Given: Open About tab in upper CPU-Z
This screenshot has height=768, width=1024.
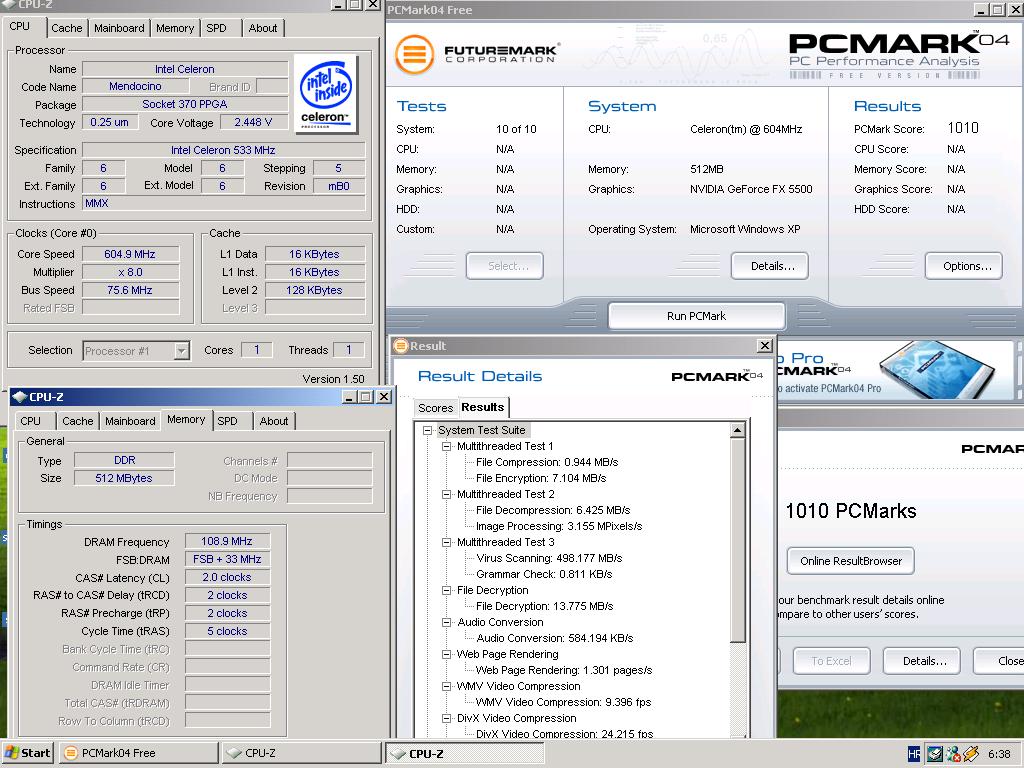Looking at the screenshot, I should 263,28.
